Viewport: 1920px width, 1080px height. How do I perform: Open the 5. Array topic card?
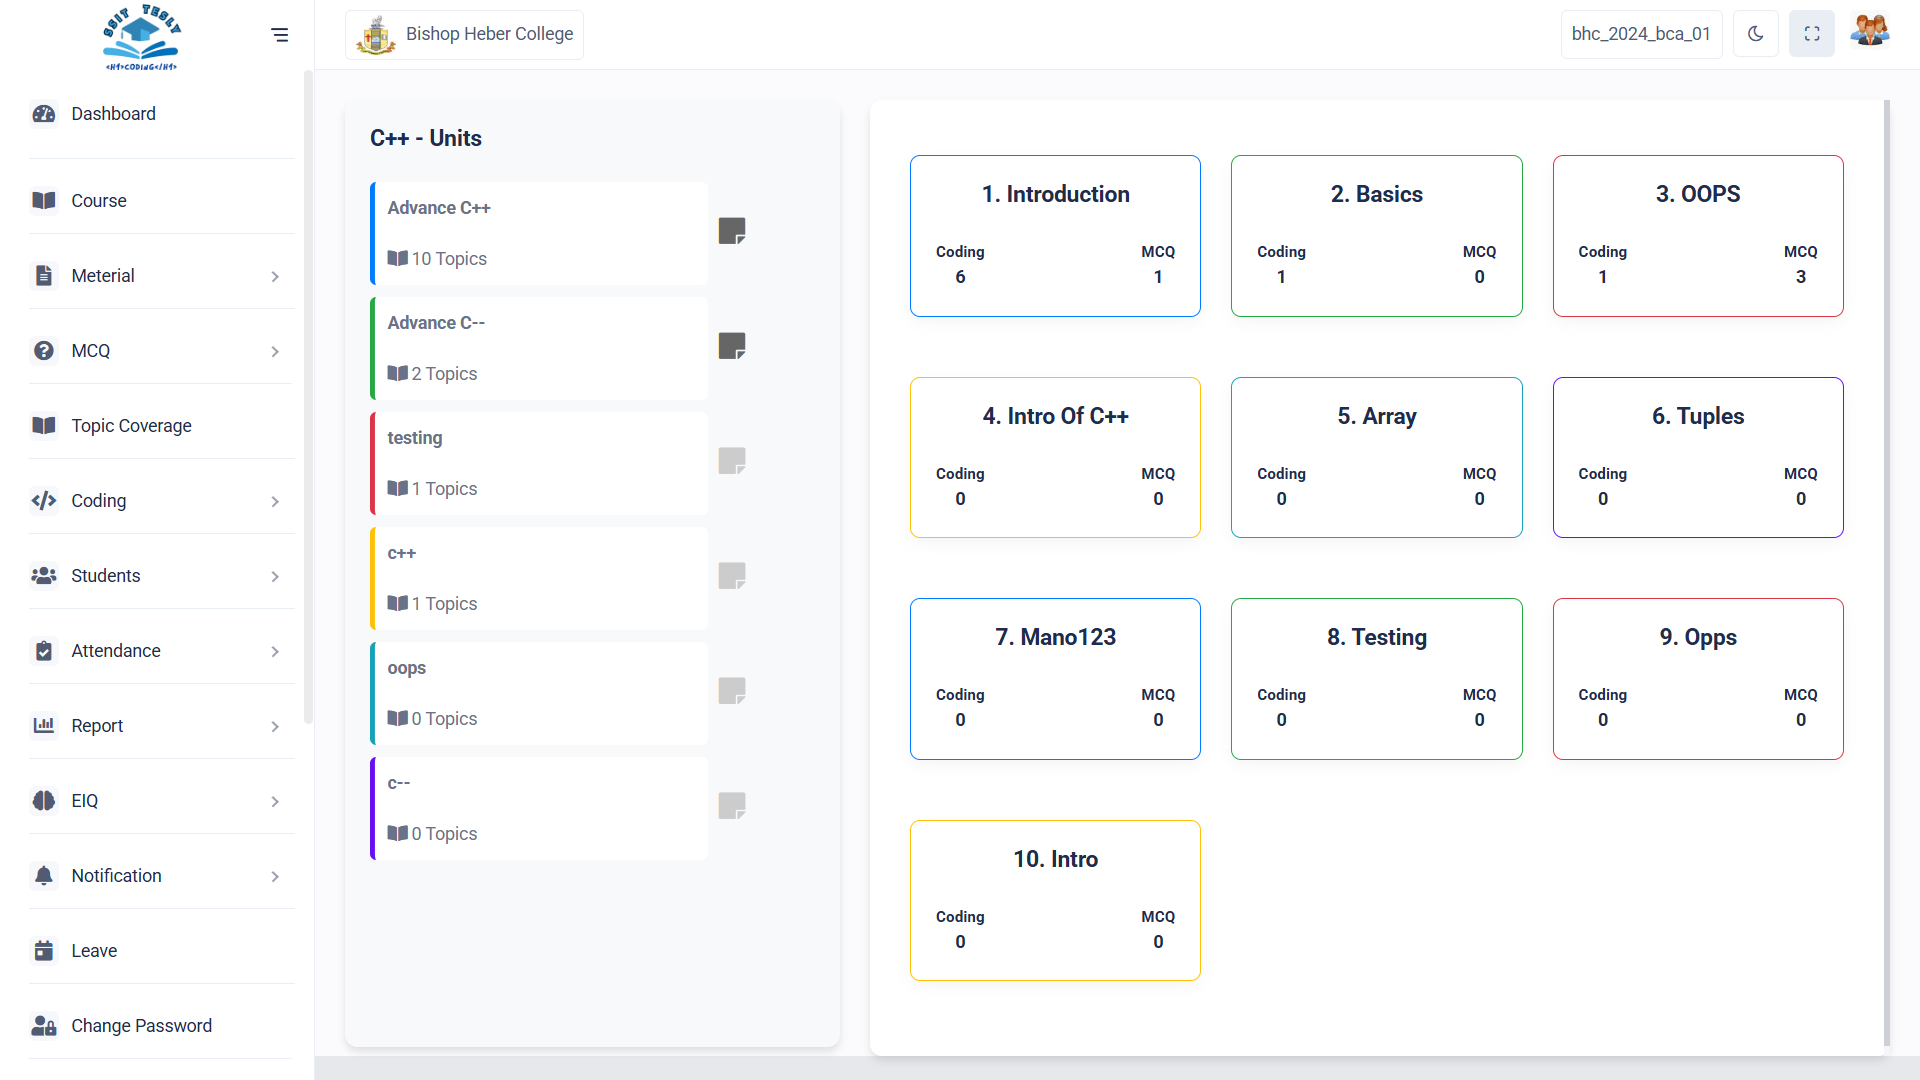(x=1376, y=457)
